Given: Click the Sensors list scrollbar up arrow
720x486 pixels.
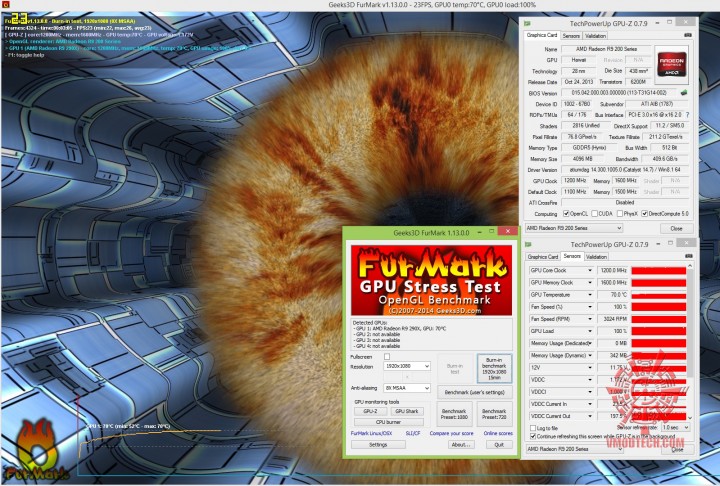Looking at the screenshot, I should click(690, 266).
